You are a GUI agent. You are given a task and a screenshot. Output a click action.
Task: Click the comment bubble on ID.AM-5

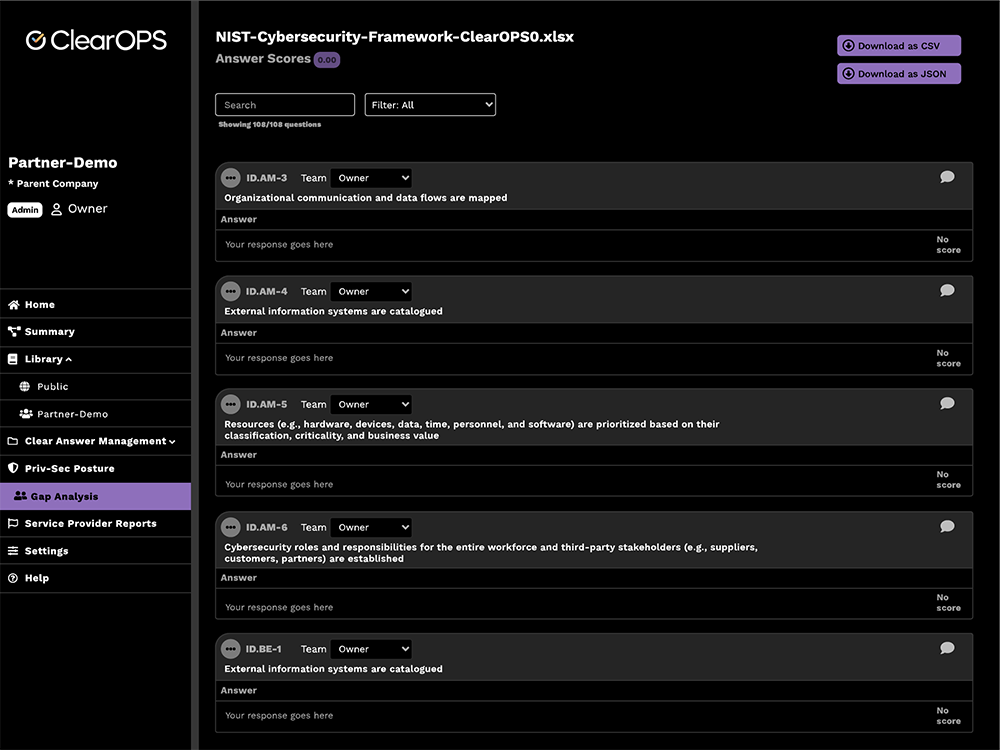pos(947,403)
